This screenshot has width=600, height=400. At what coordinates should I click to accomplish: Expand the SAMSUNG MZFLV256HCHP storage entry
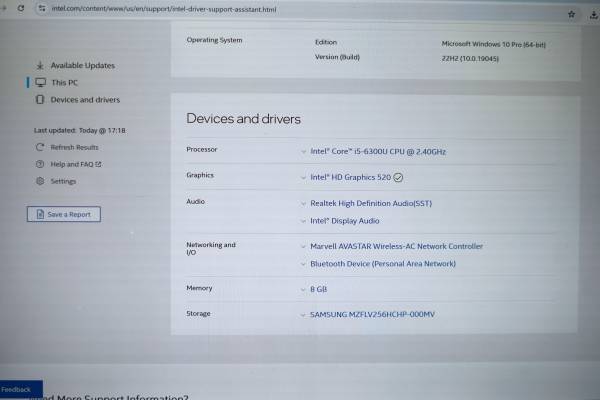click(x=303, y=314)
